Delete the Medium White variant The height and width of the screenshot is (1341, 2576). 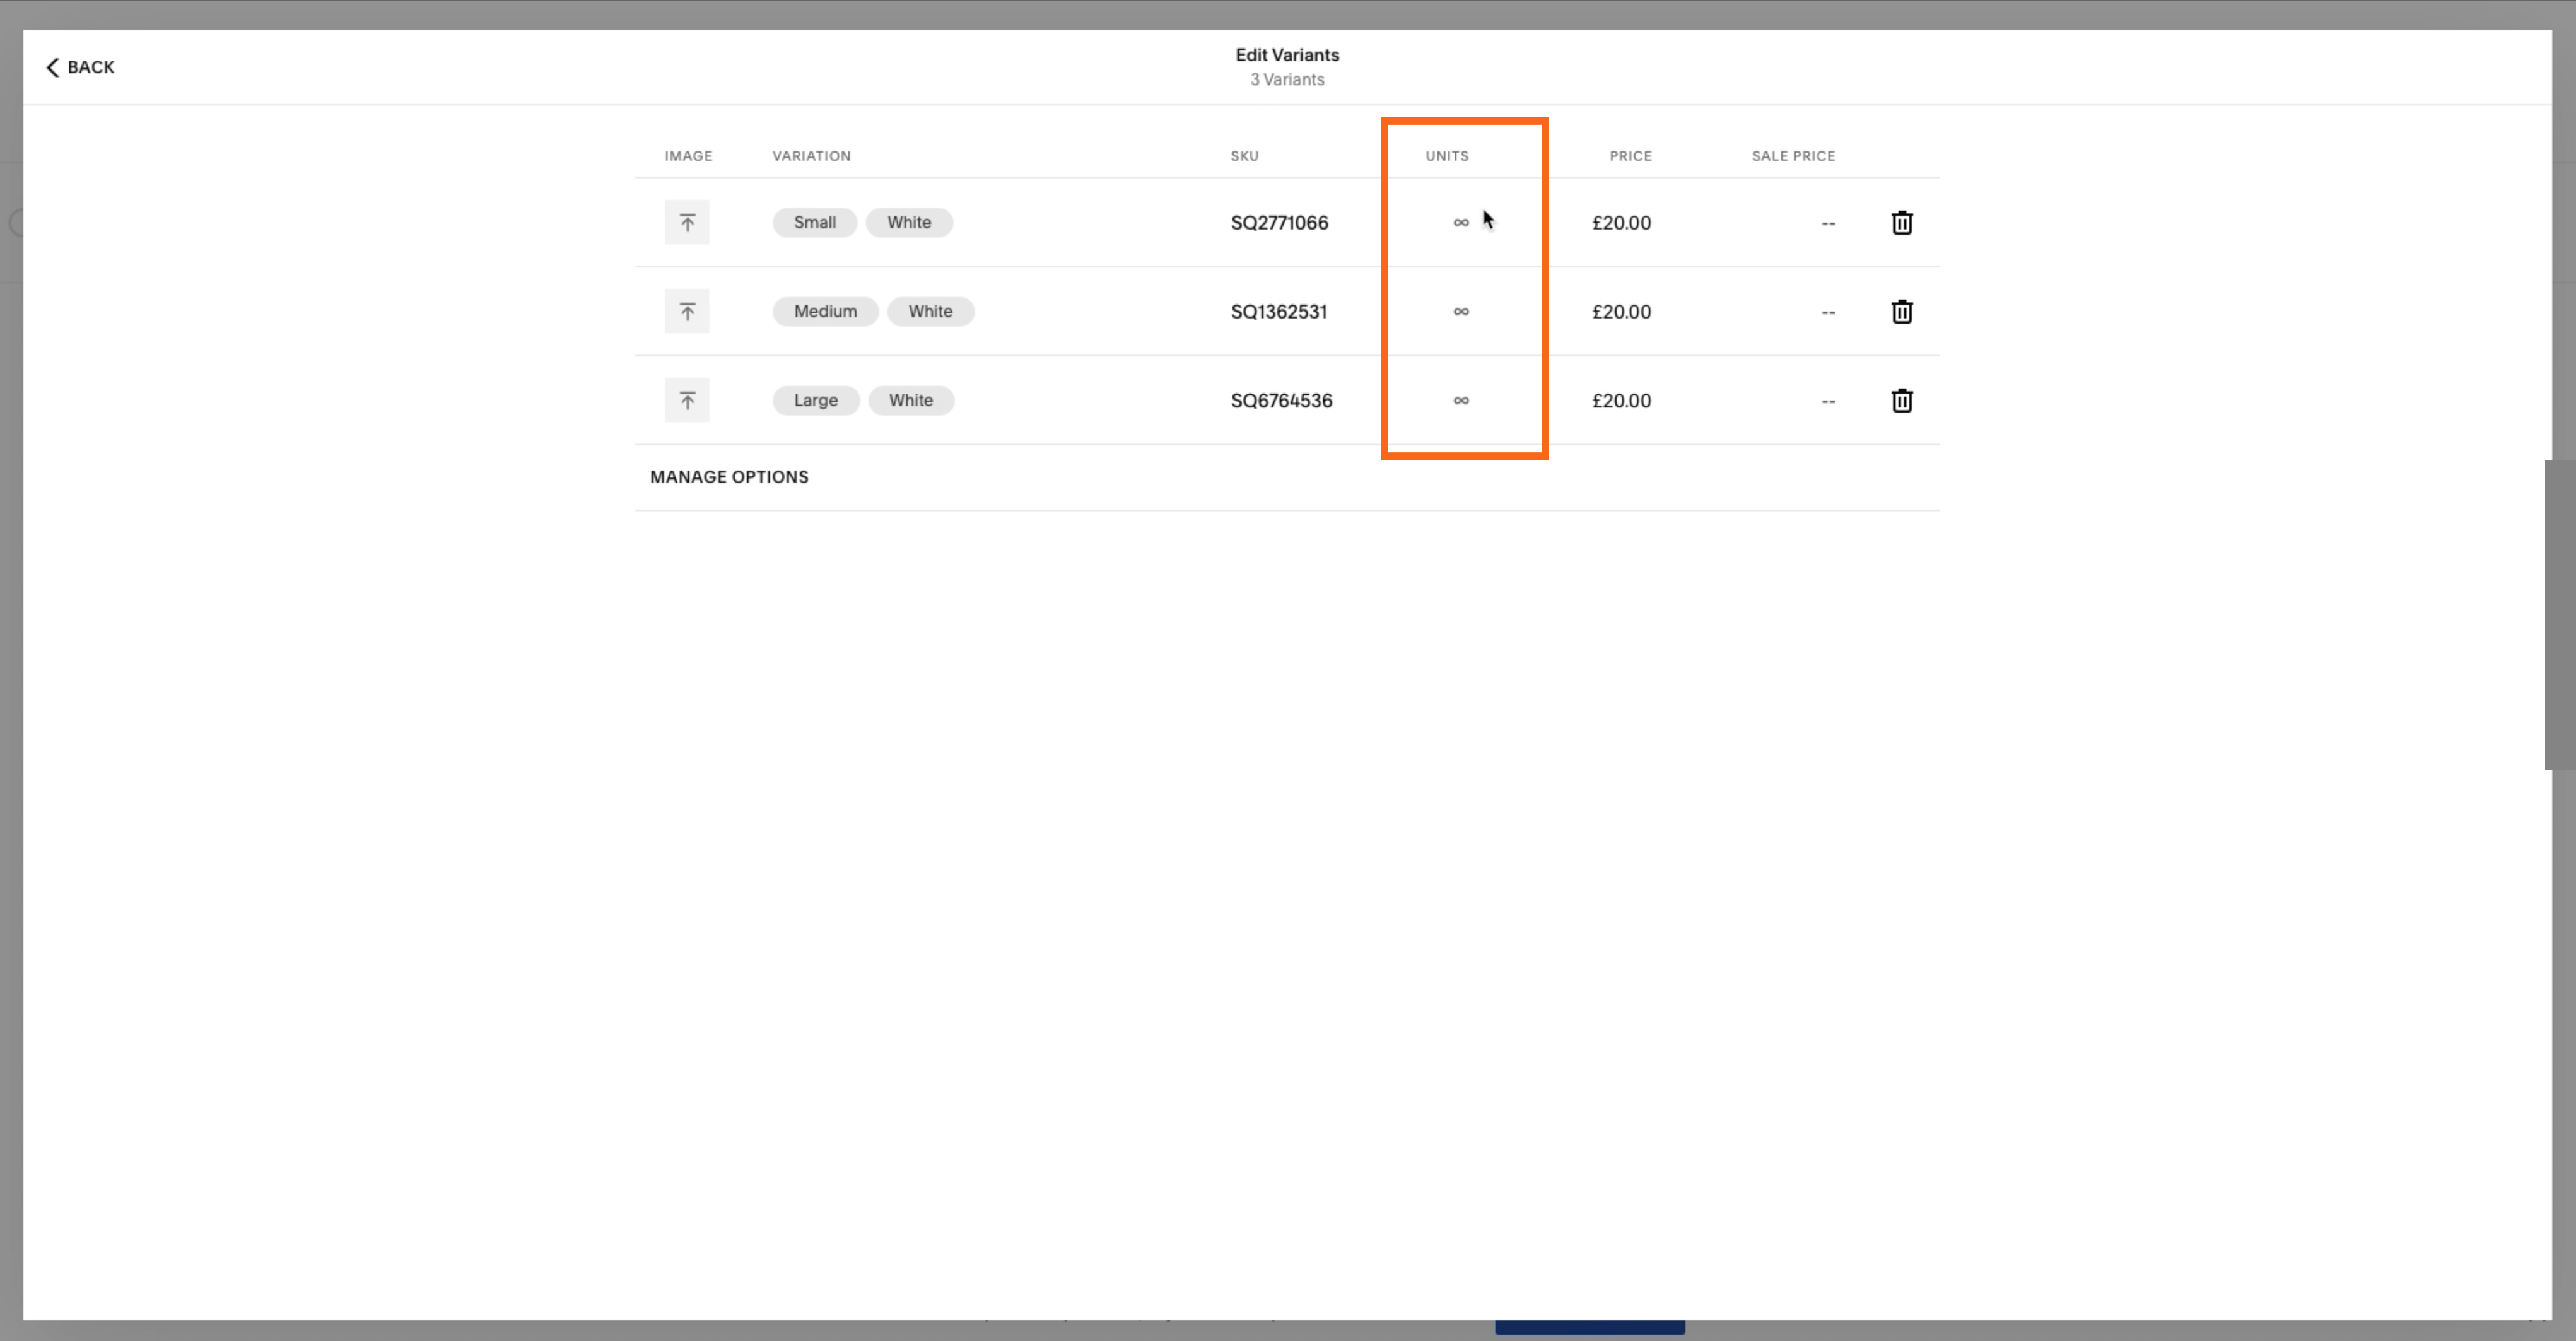pos(1901,311)
